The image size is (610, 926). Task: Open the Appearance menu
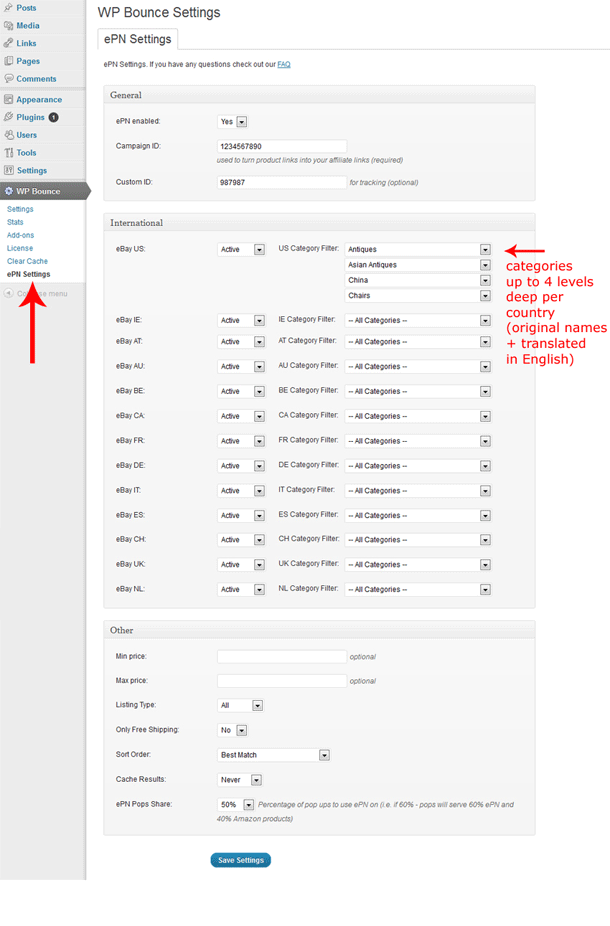[39, 99]
